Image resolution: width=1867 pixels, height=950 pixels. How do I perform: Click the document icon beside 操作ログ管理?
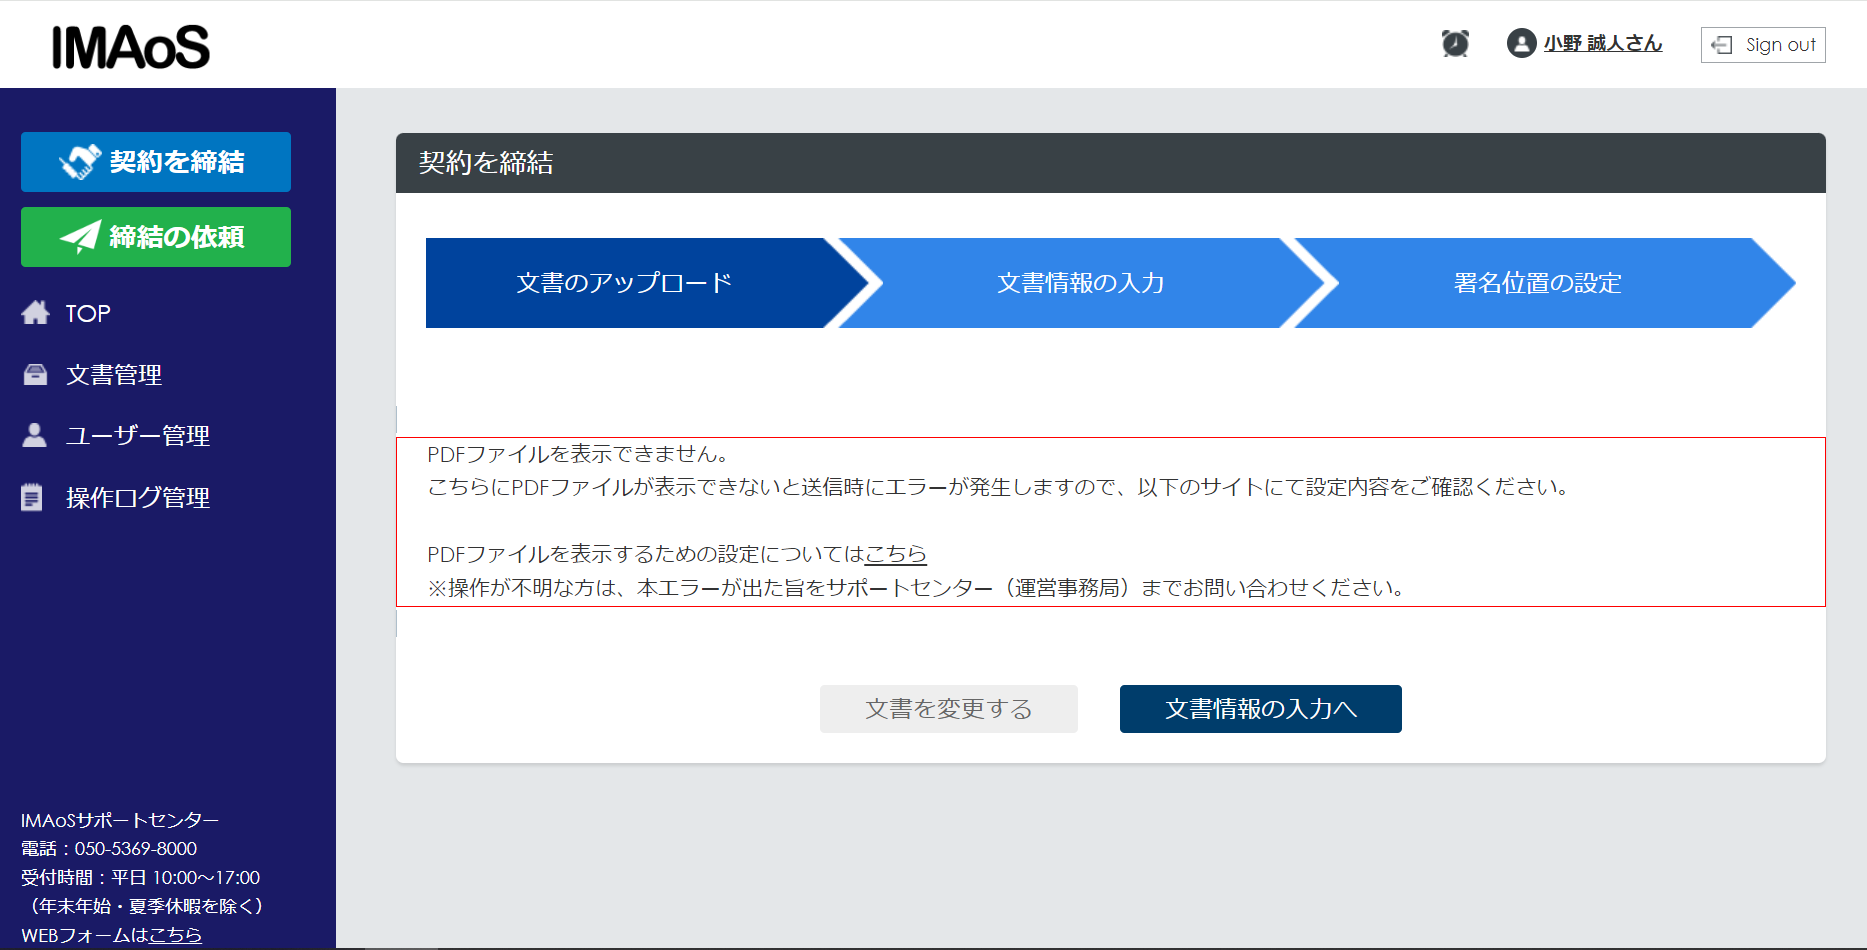click(x=32, y=497)
